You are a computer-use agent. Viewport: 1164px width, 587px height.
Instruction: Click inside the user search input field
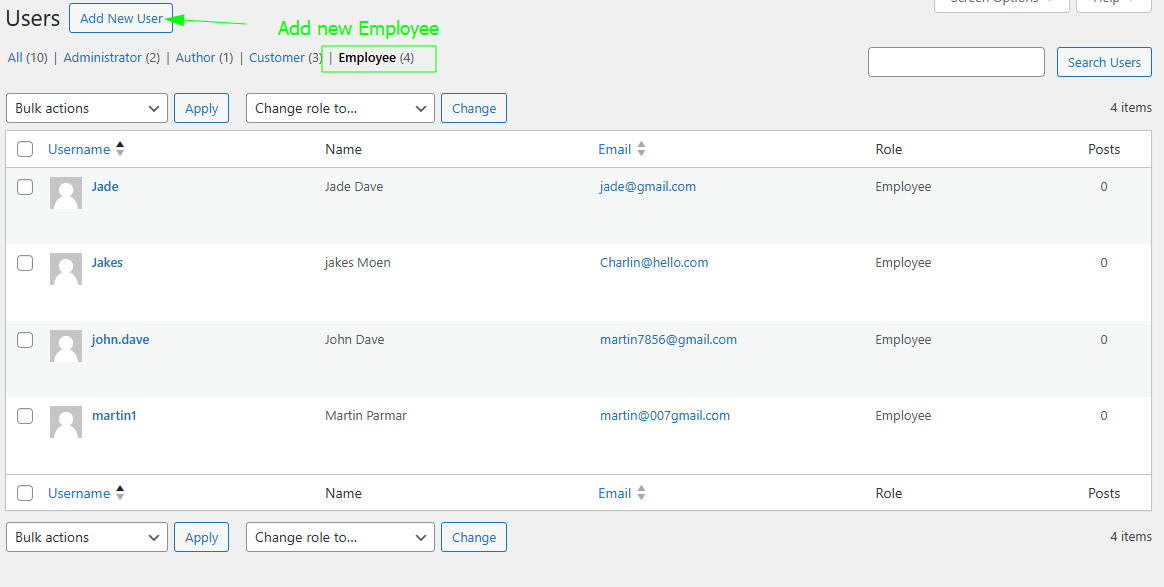pos(955,61)
